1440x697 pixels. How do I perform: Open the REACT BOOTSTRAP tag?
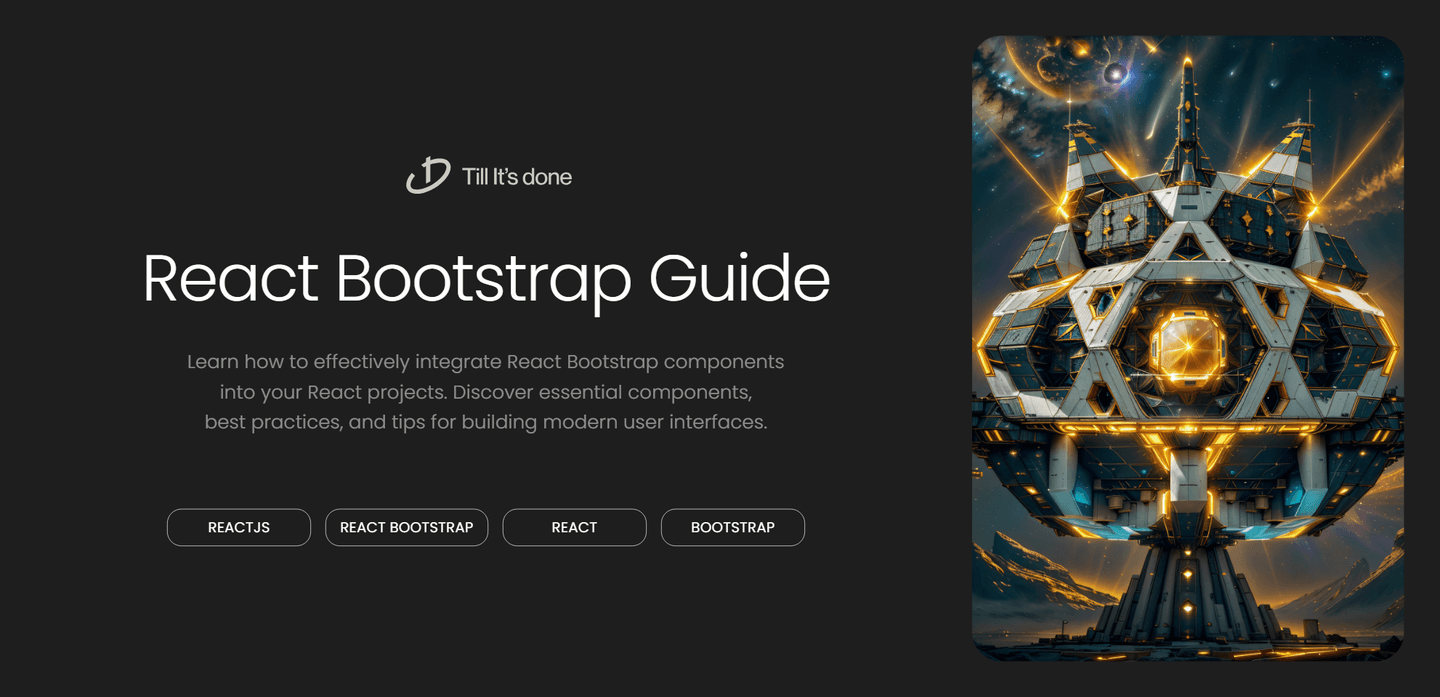[407, 527]
